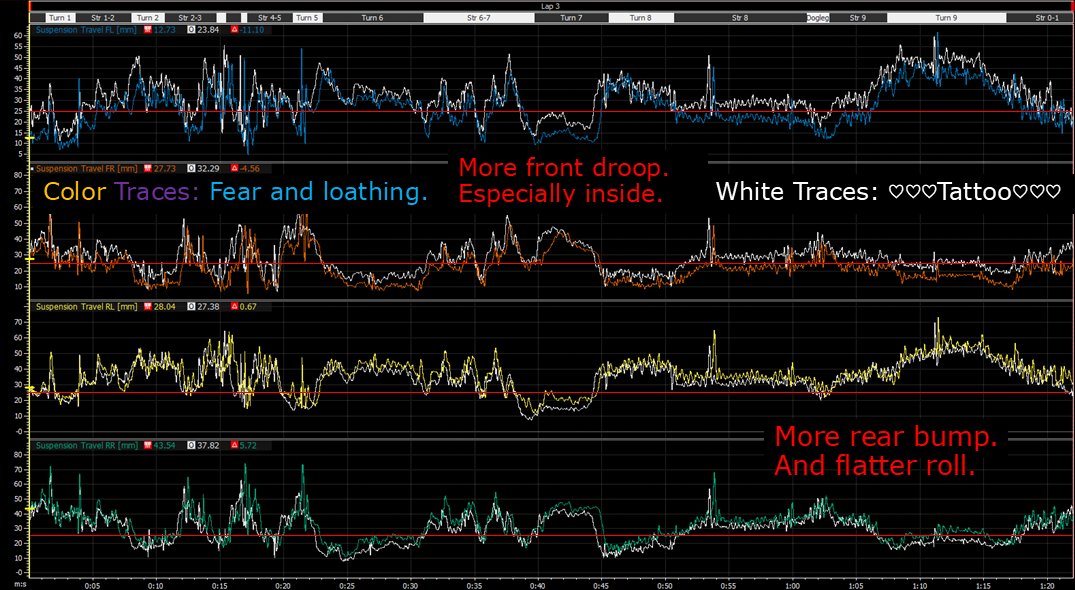This screenshot has height=590, width=1075.
Task: Click the RL main value 28.04
Action: click(x=165, y=307)
